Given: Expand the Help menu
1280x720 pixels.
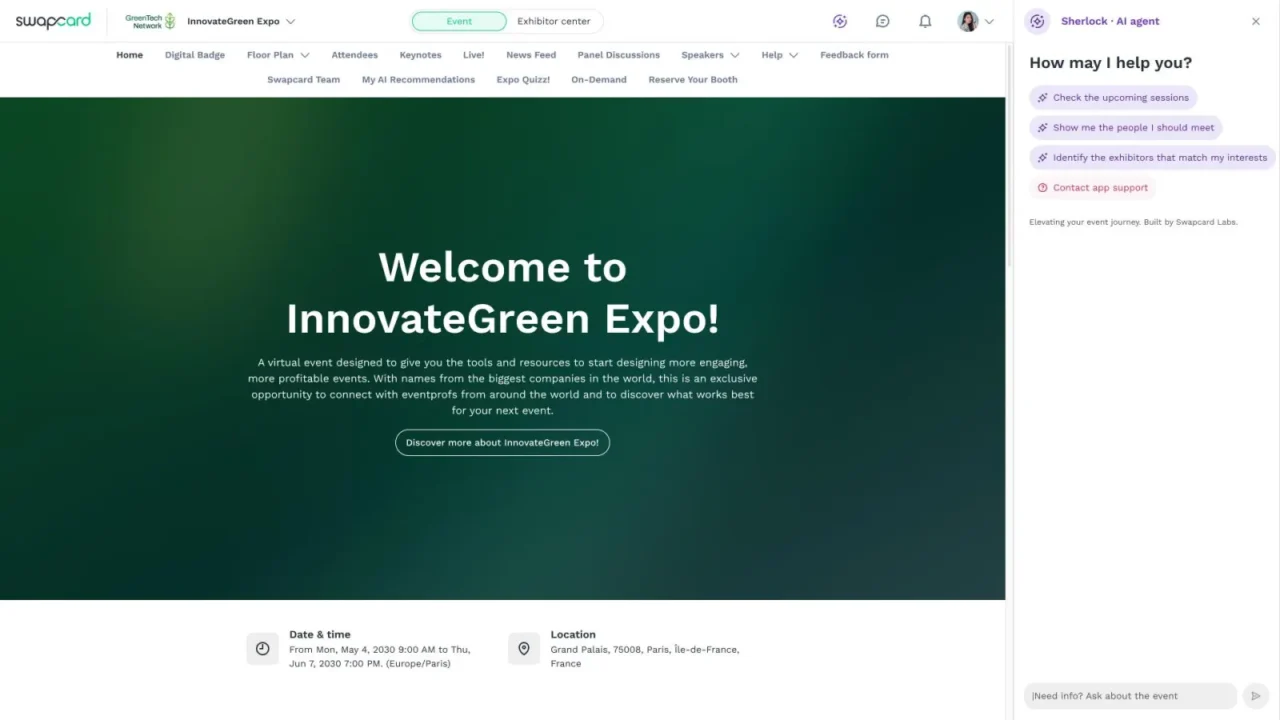Looking at the screenshot, I should tap(779, 55).
